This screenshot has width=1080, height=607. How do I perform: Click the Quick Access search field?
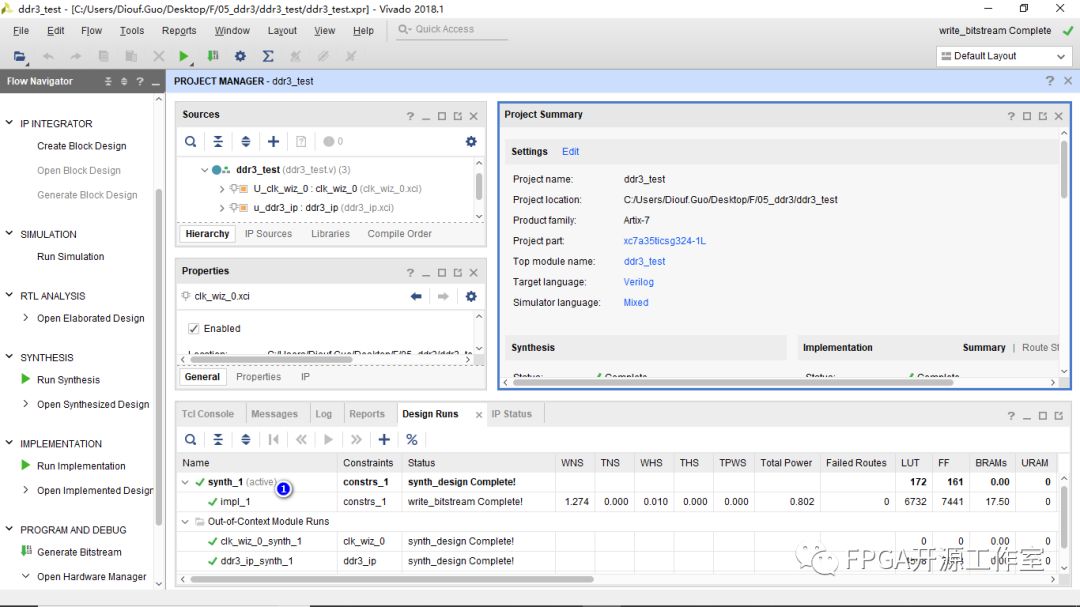450,30
